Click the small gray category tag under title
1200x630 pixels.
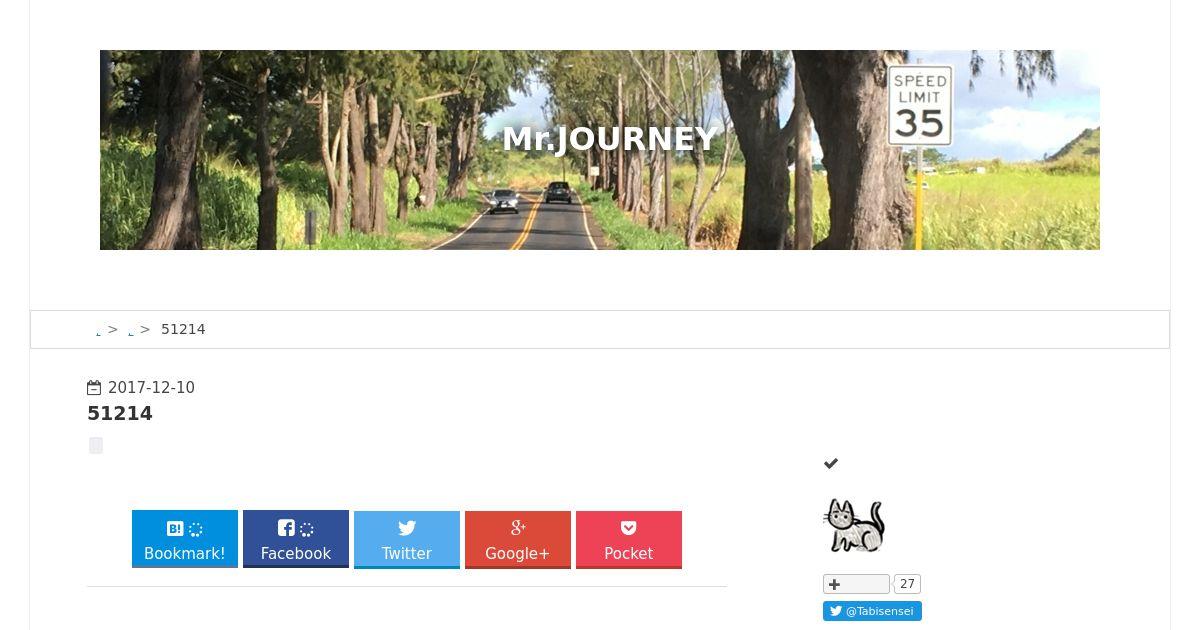coord(96,445)
